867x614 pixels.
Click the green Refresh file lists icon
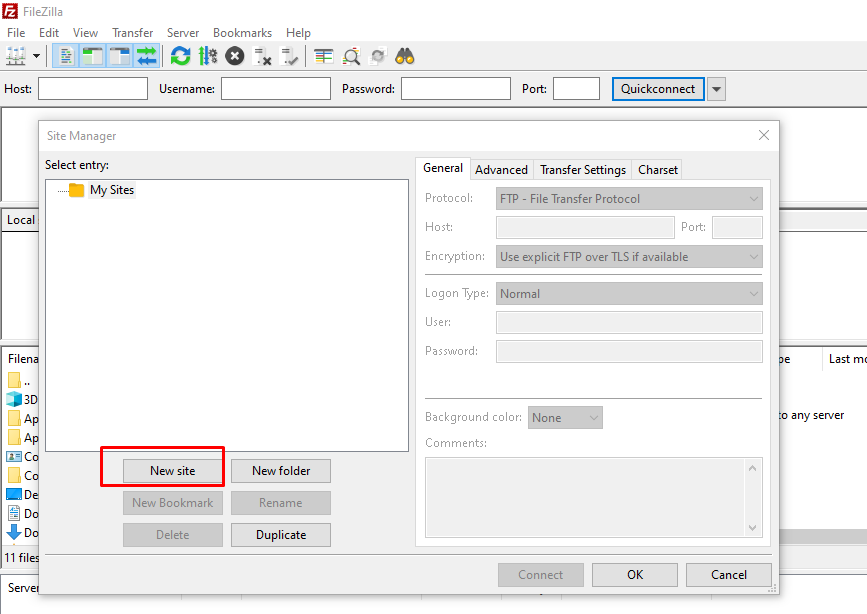pos(180,56)
